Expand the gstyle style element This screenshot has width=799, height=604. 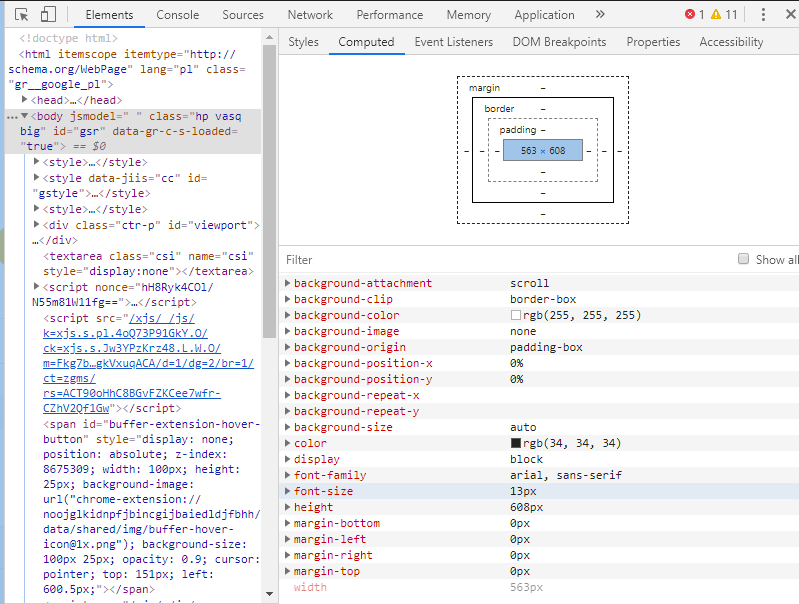click(x=36, y=177)
